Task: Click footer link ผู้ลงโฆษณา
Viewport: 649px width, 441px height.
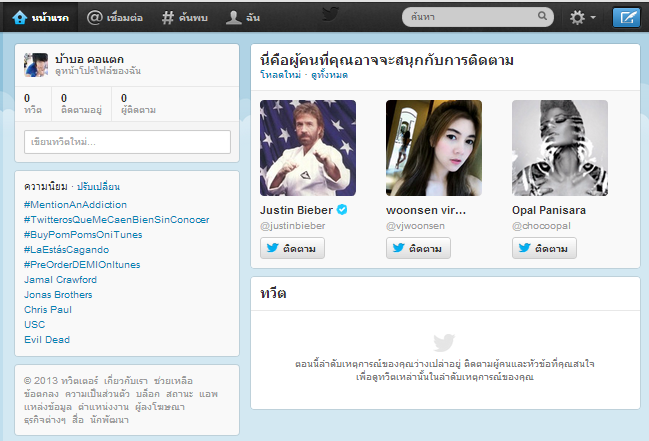Action: 160,407
